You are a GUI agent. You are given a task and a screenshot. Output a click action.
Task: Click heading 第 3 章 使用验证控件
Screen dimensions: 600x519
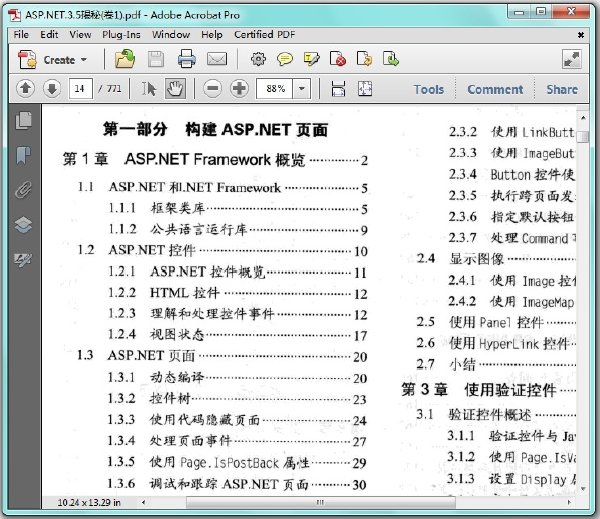click(x=489, y=390)
